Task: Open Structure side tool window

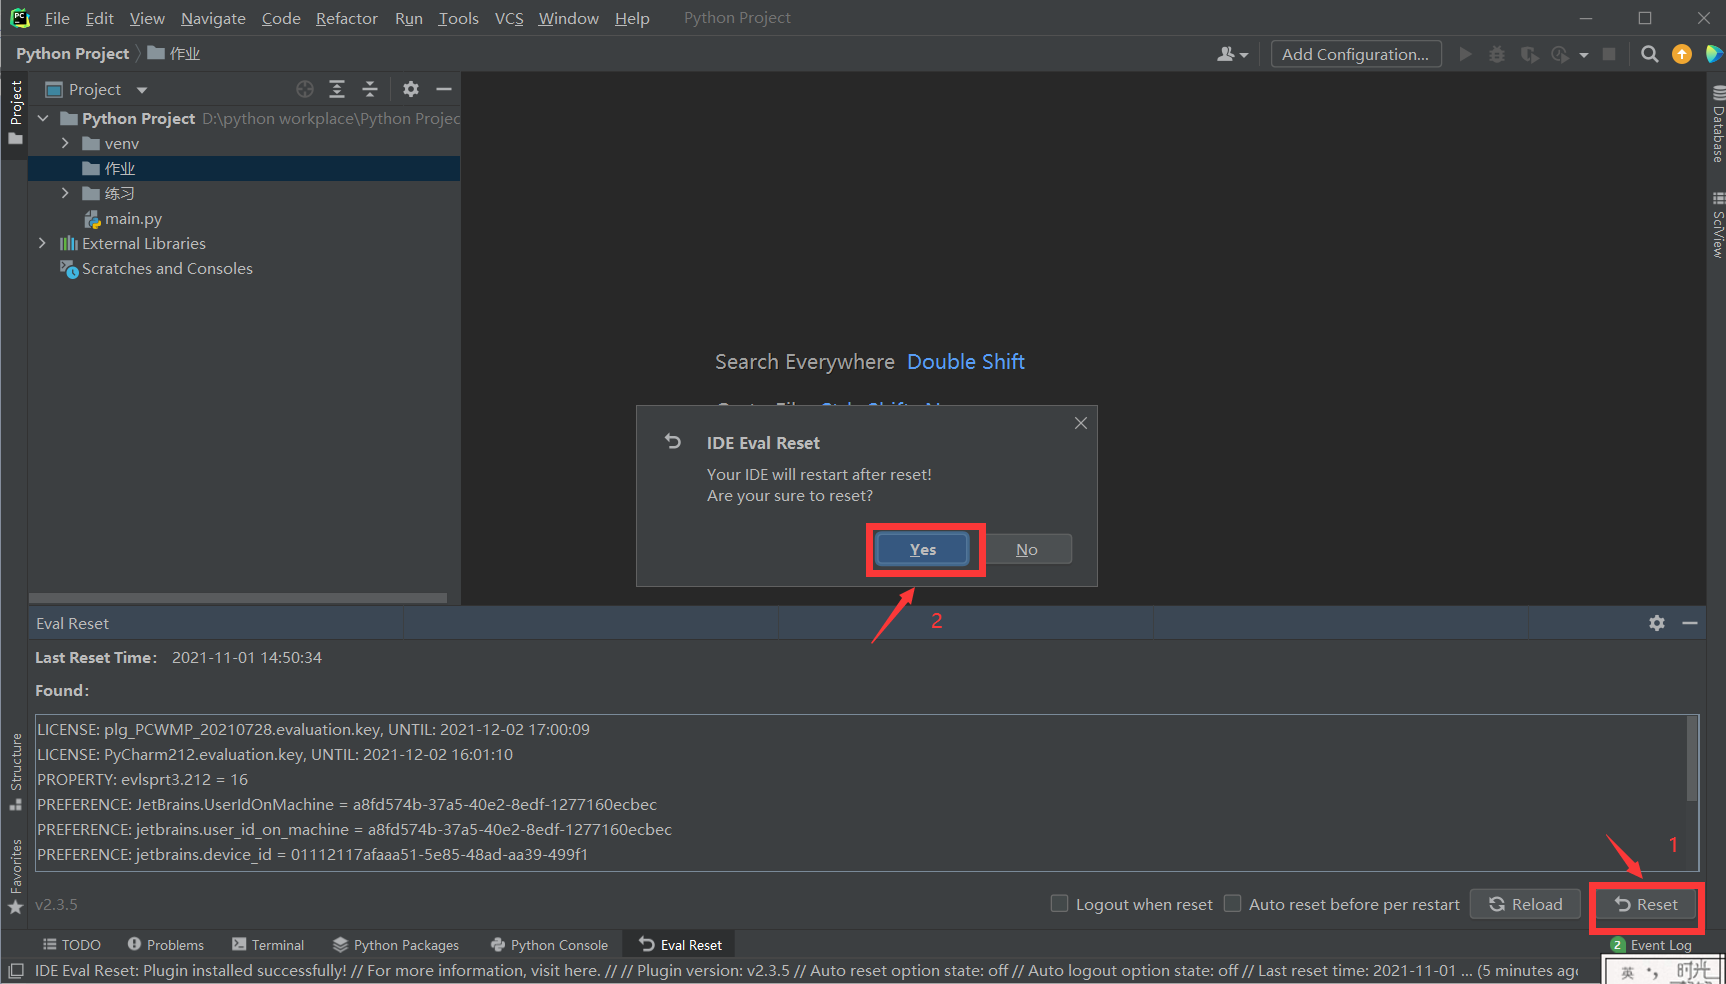Action: 16,771
